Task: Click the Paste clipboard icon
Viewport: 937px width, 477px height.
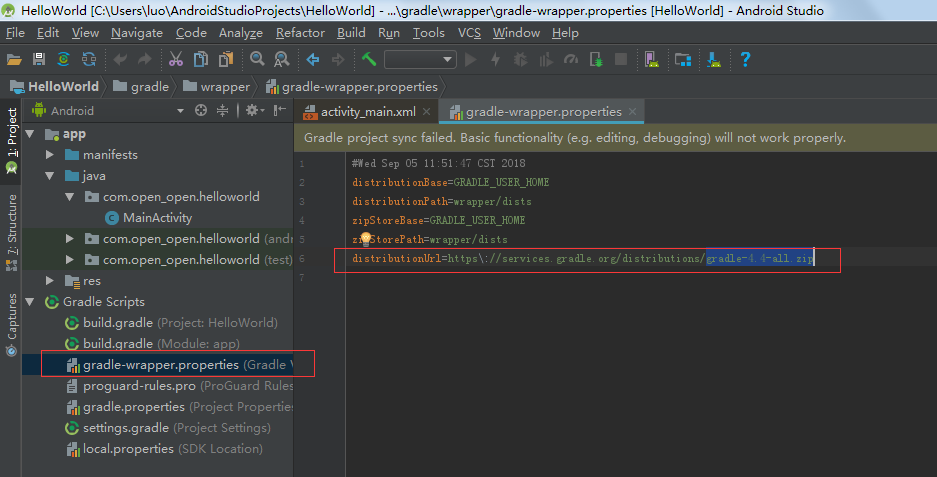Action: tap(226, 59)
